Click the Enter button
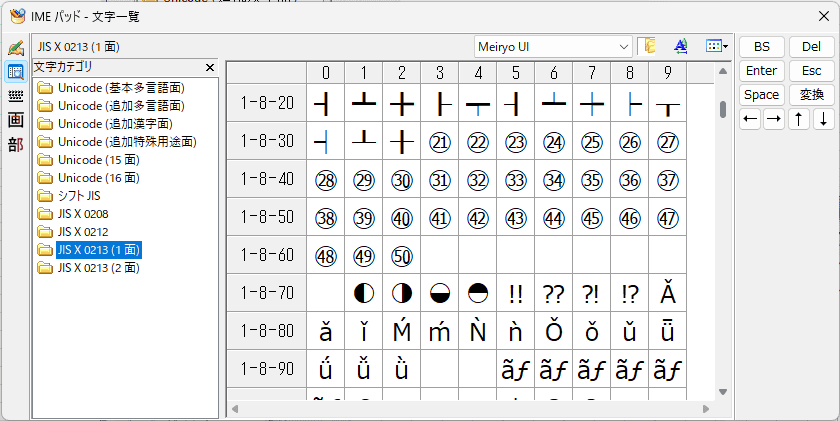Viewport: 840px width, 421px height. [762, 71]
